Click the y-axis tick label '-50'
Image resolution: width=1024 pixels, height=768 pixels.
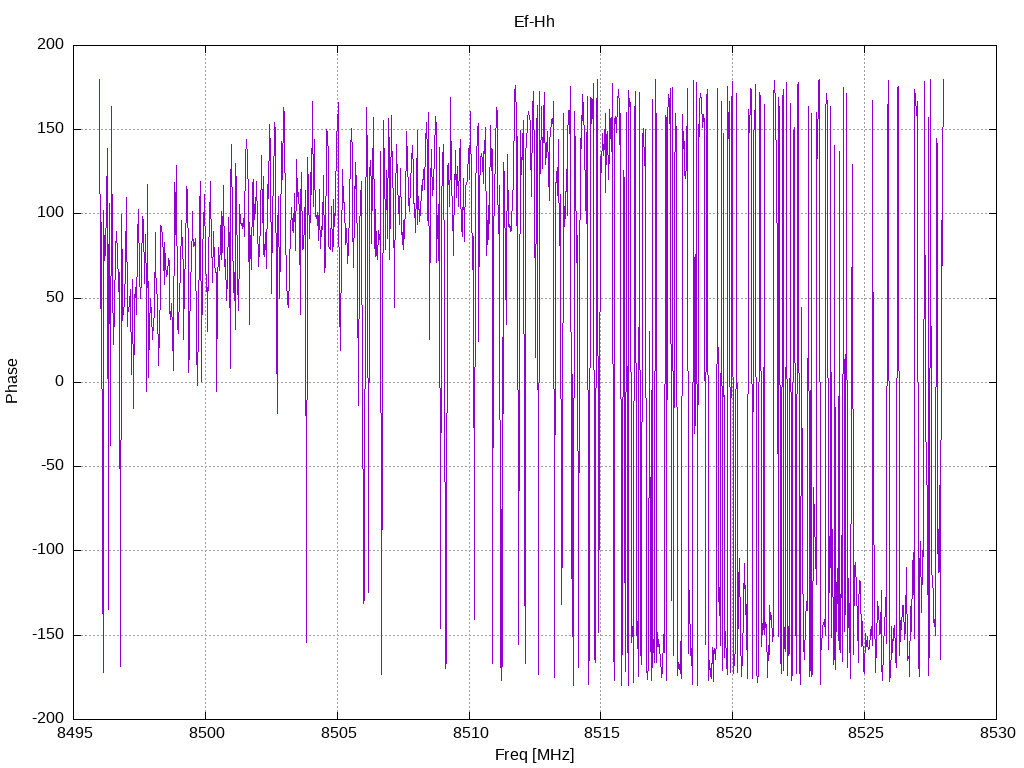[53, 466]
